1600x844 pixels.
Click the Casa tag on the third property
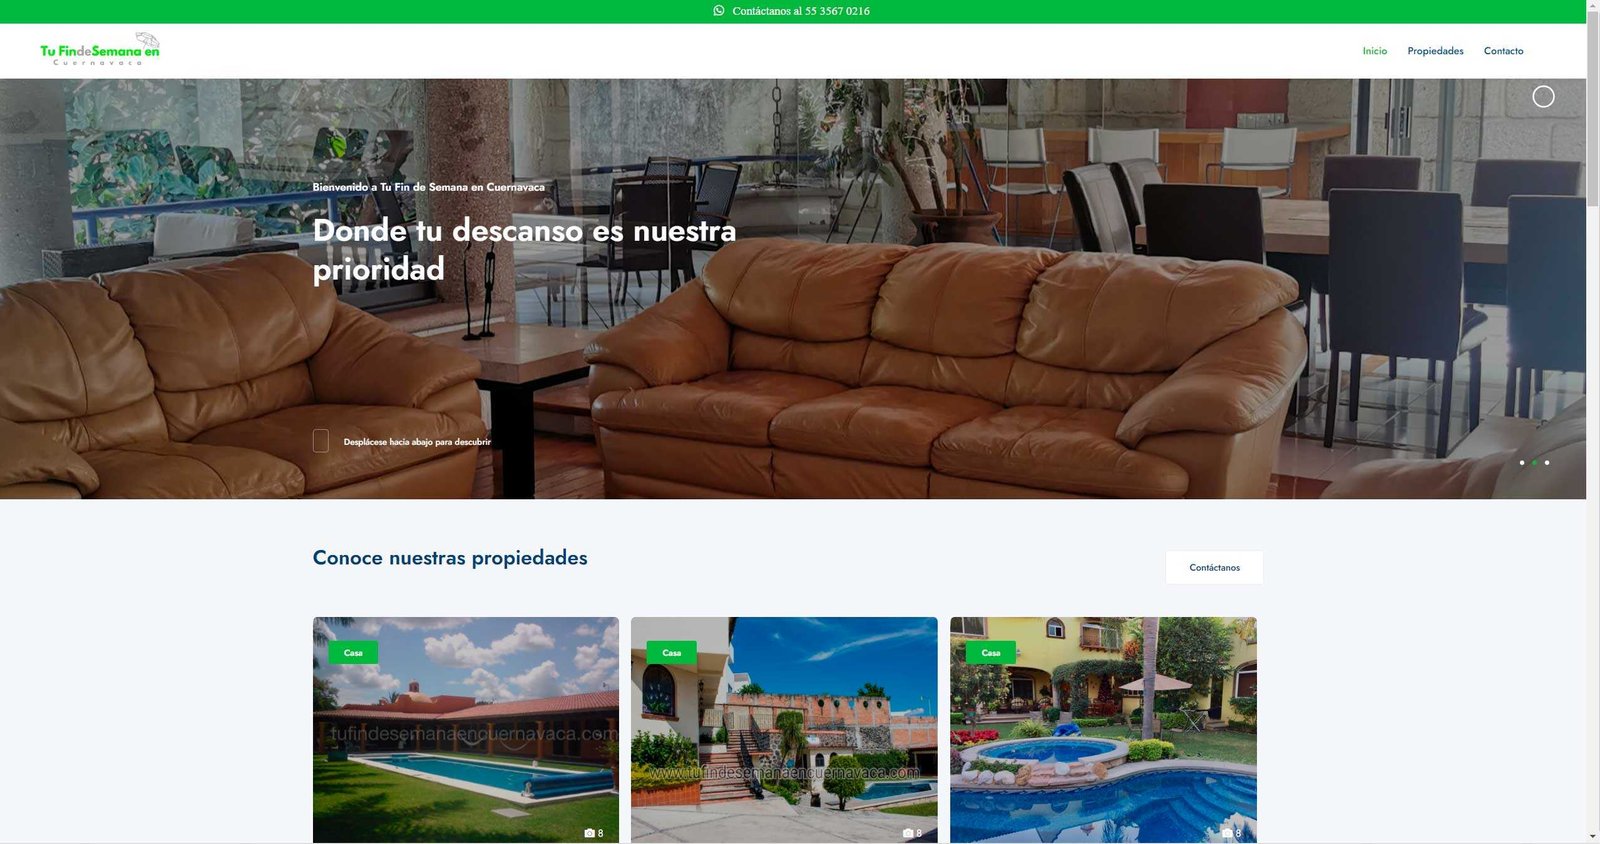991,653
